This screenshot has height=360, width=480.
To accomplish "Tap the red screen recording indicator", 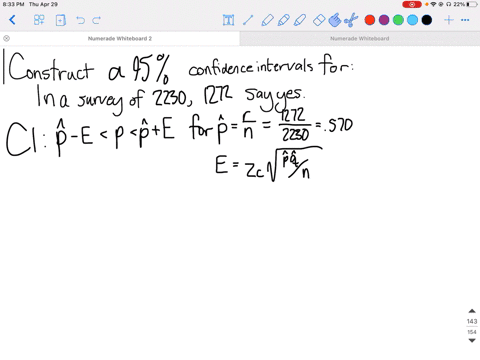I will tap(412, 4).
